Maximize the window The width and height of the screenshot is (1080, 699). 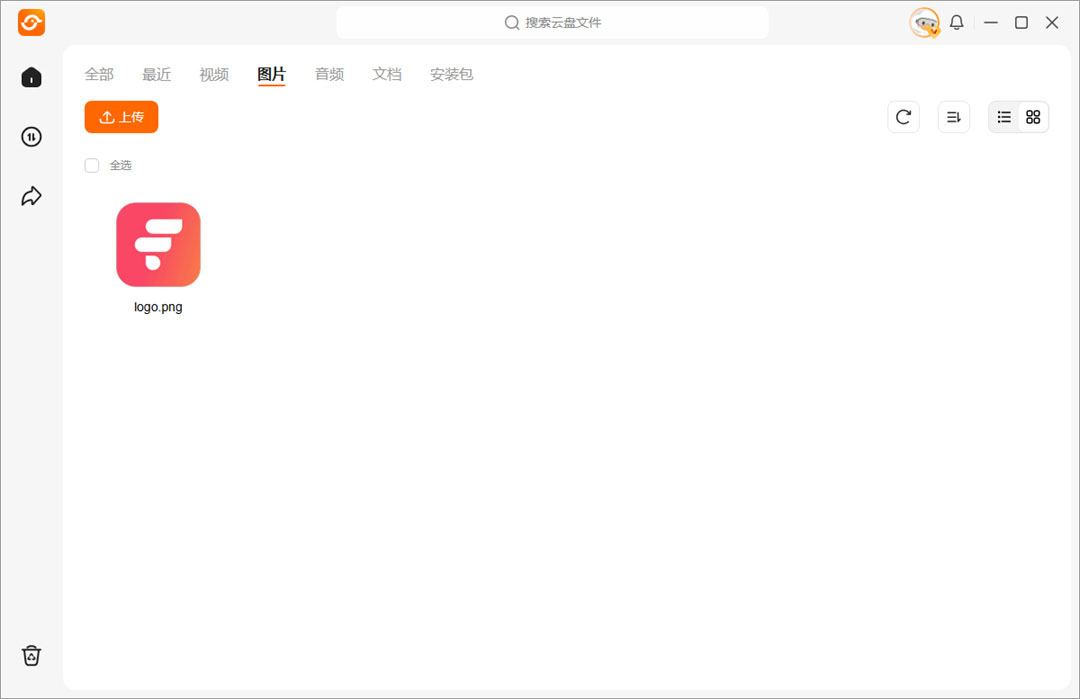[1021, 23]
